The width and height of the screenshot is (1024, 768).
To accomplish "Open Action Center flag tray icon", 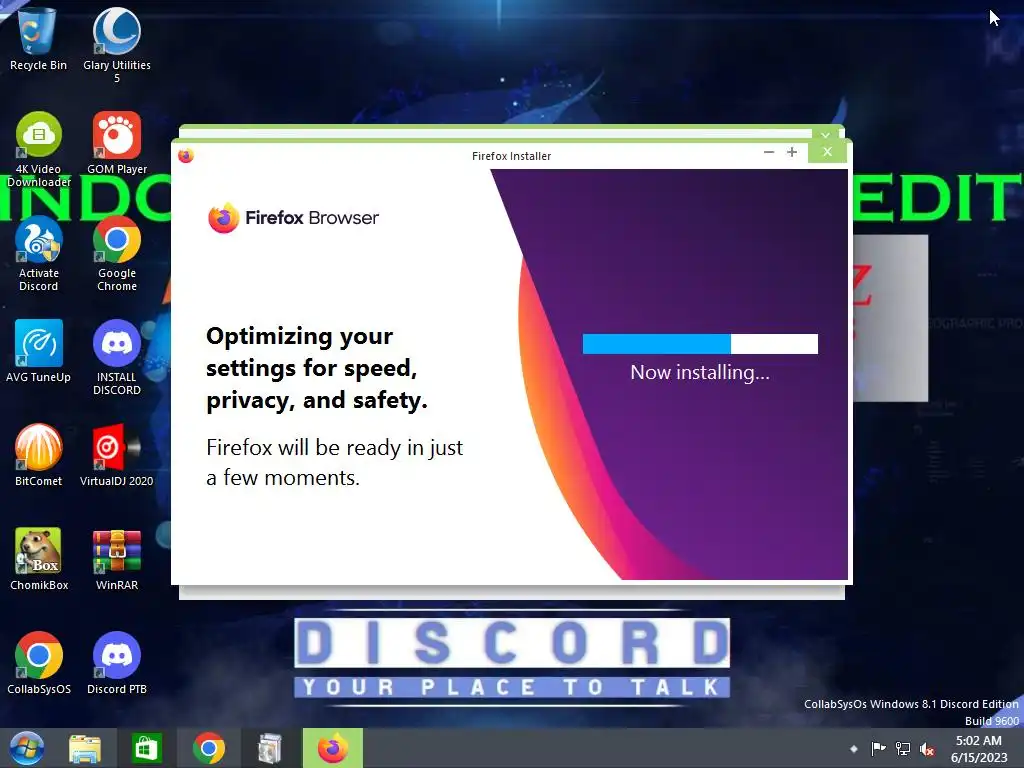I will (x=878, y=748).
